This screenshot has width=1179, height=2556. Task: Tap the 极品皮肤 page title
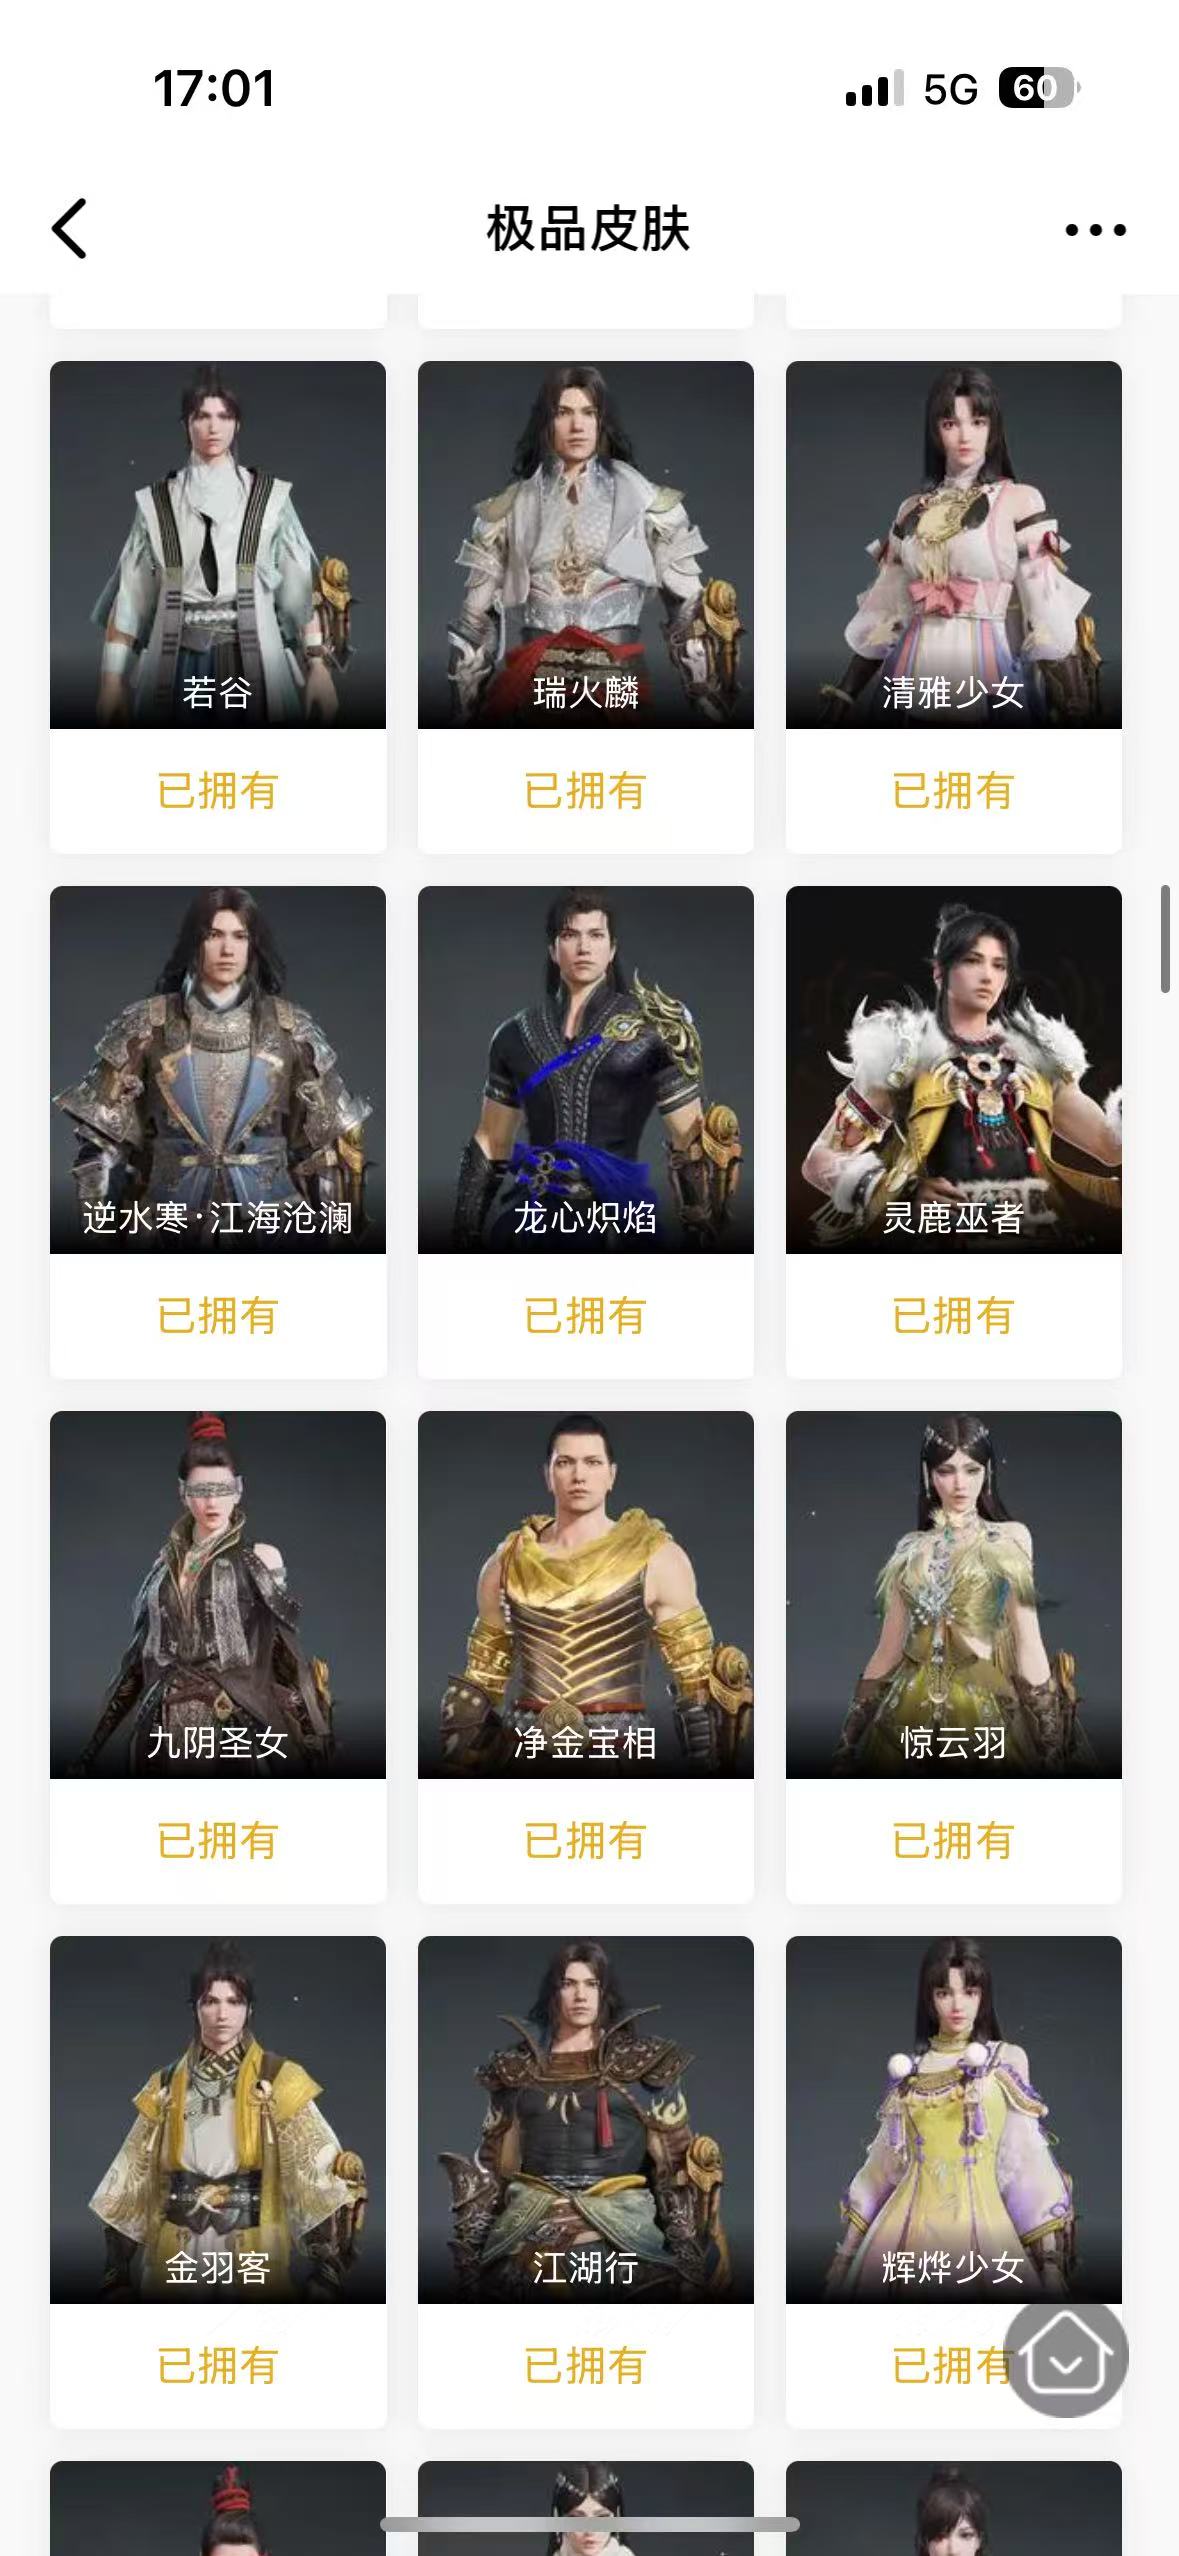coord(588,229)
